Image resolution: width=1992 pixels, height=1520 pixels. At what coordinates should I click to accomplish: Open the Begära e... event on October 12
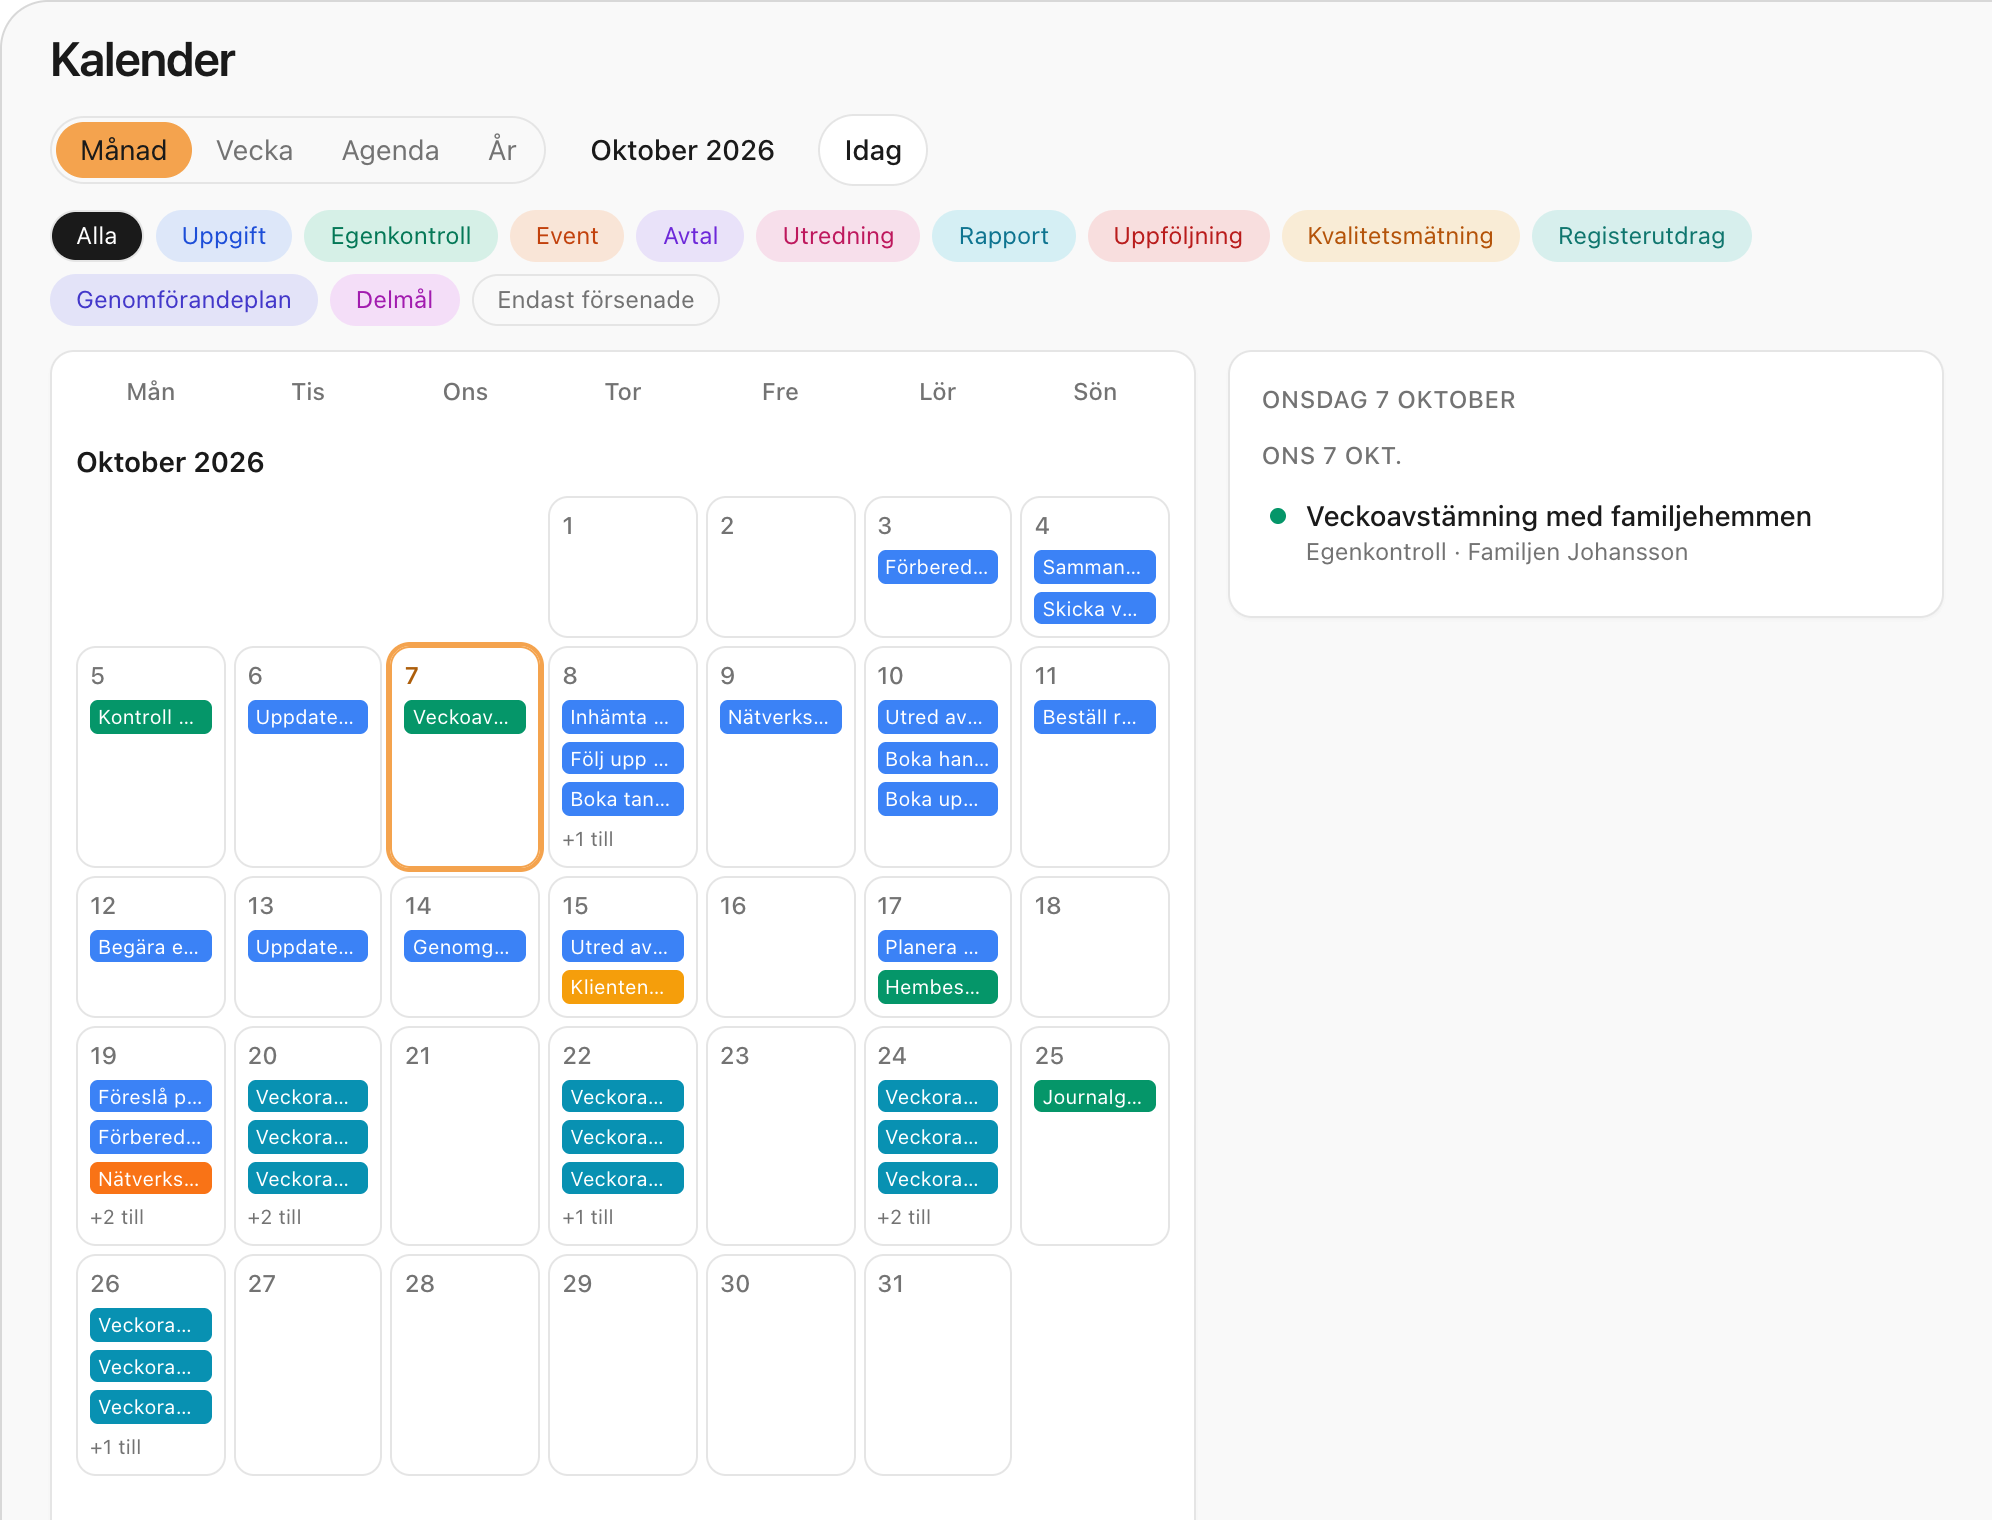tap(151, 947)
